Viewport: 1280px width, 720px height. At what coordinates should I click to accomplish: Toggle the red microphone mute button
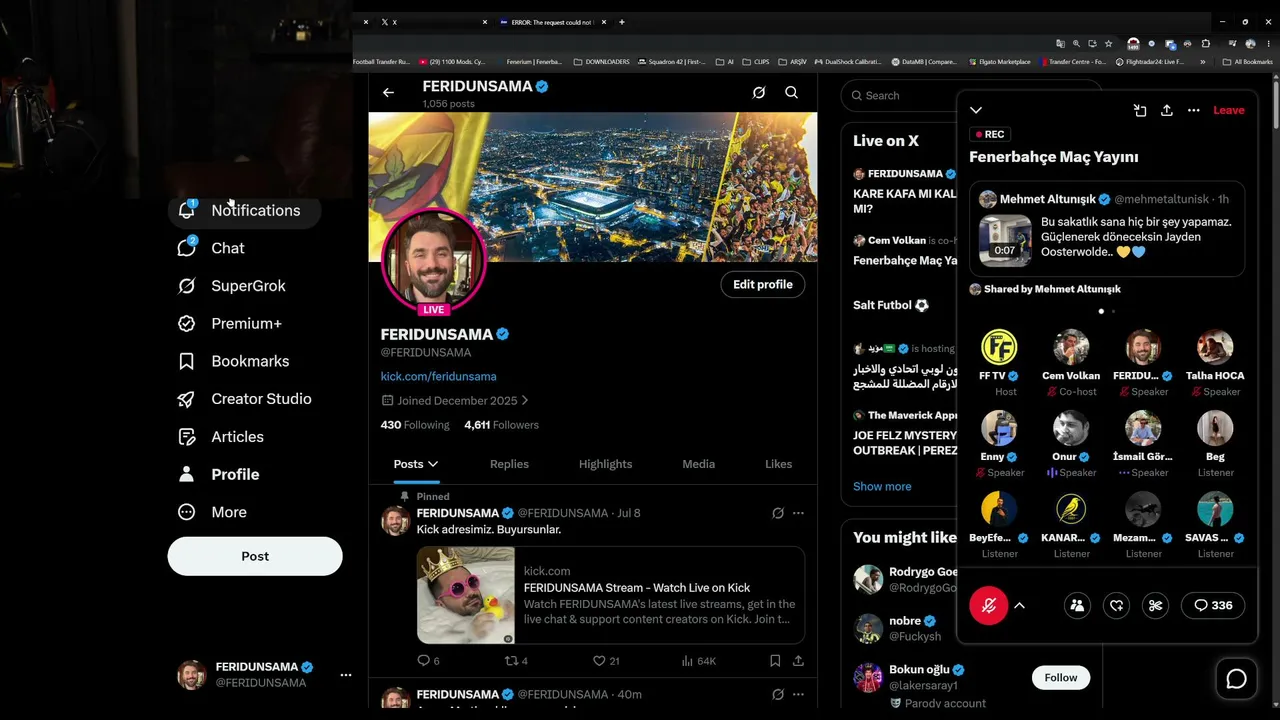point(988,606)
